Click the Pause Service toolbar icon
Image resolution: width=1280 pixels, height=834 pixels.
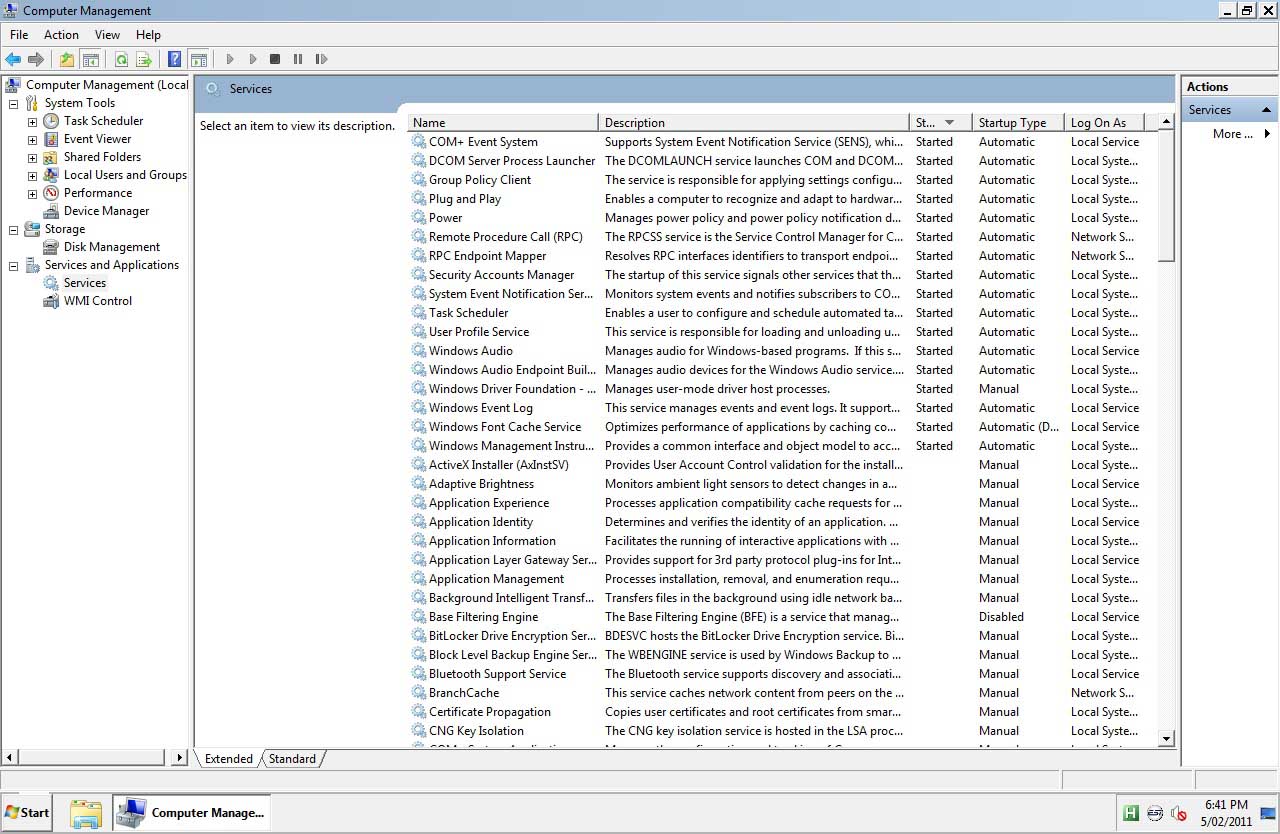pos(298,59)
